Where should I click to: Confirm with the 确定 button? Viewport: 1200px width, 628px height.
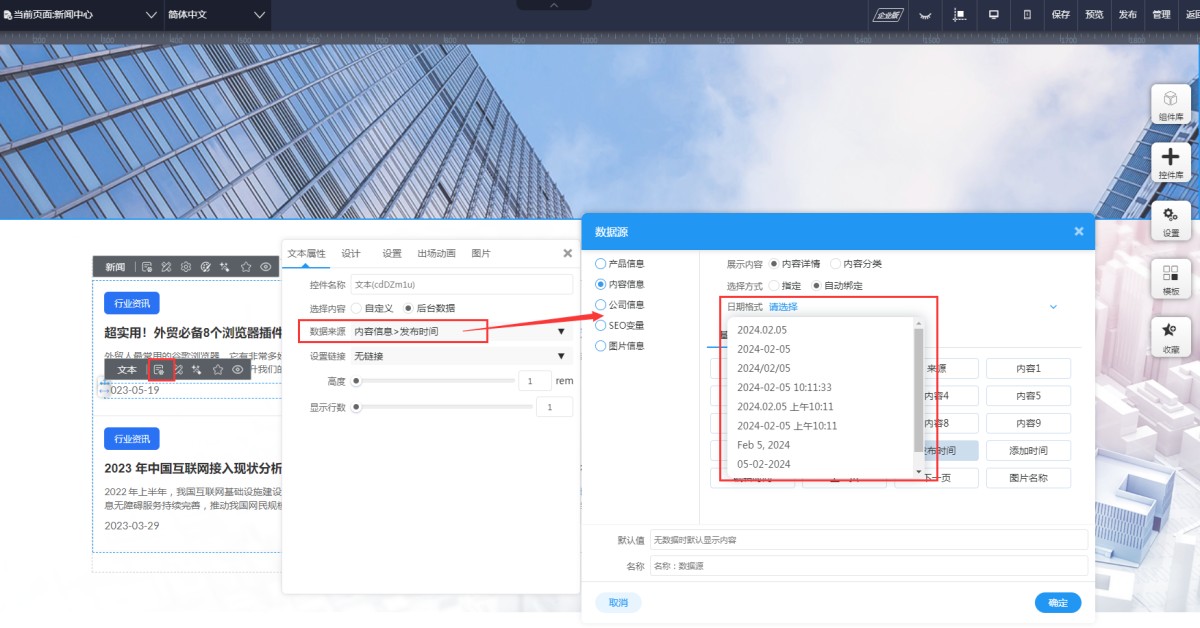tap(1058, 603)
